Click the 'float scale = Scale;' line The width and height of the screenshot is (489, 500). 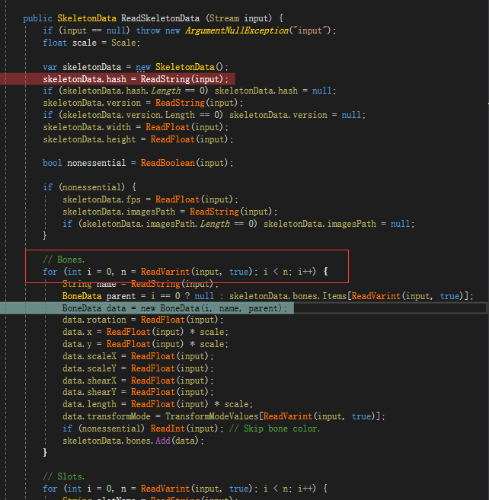point(91,43)
